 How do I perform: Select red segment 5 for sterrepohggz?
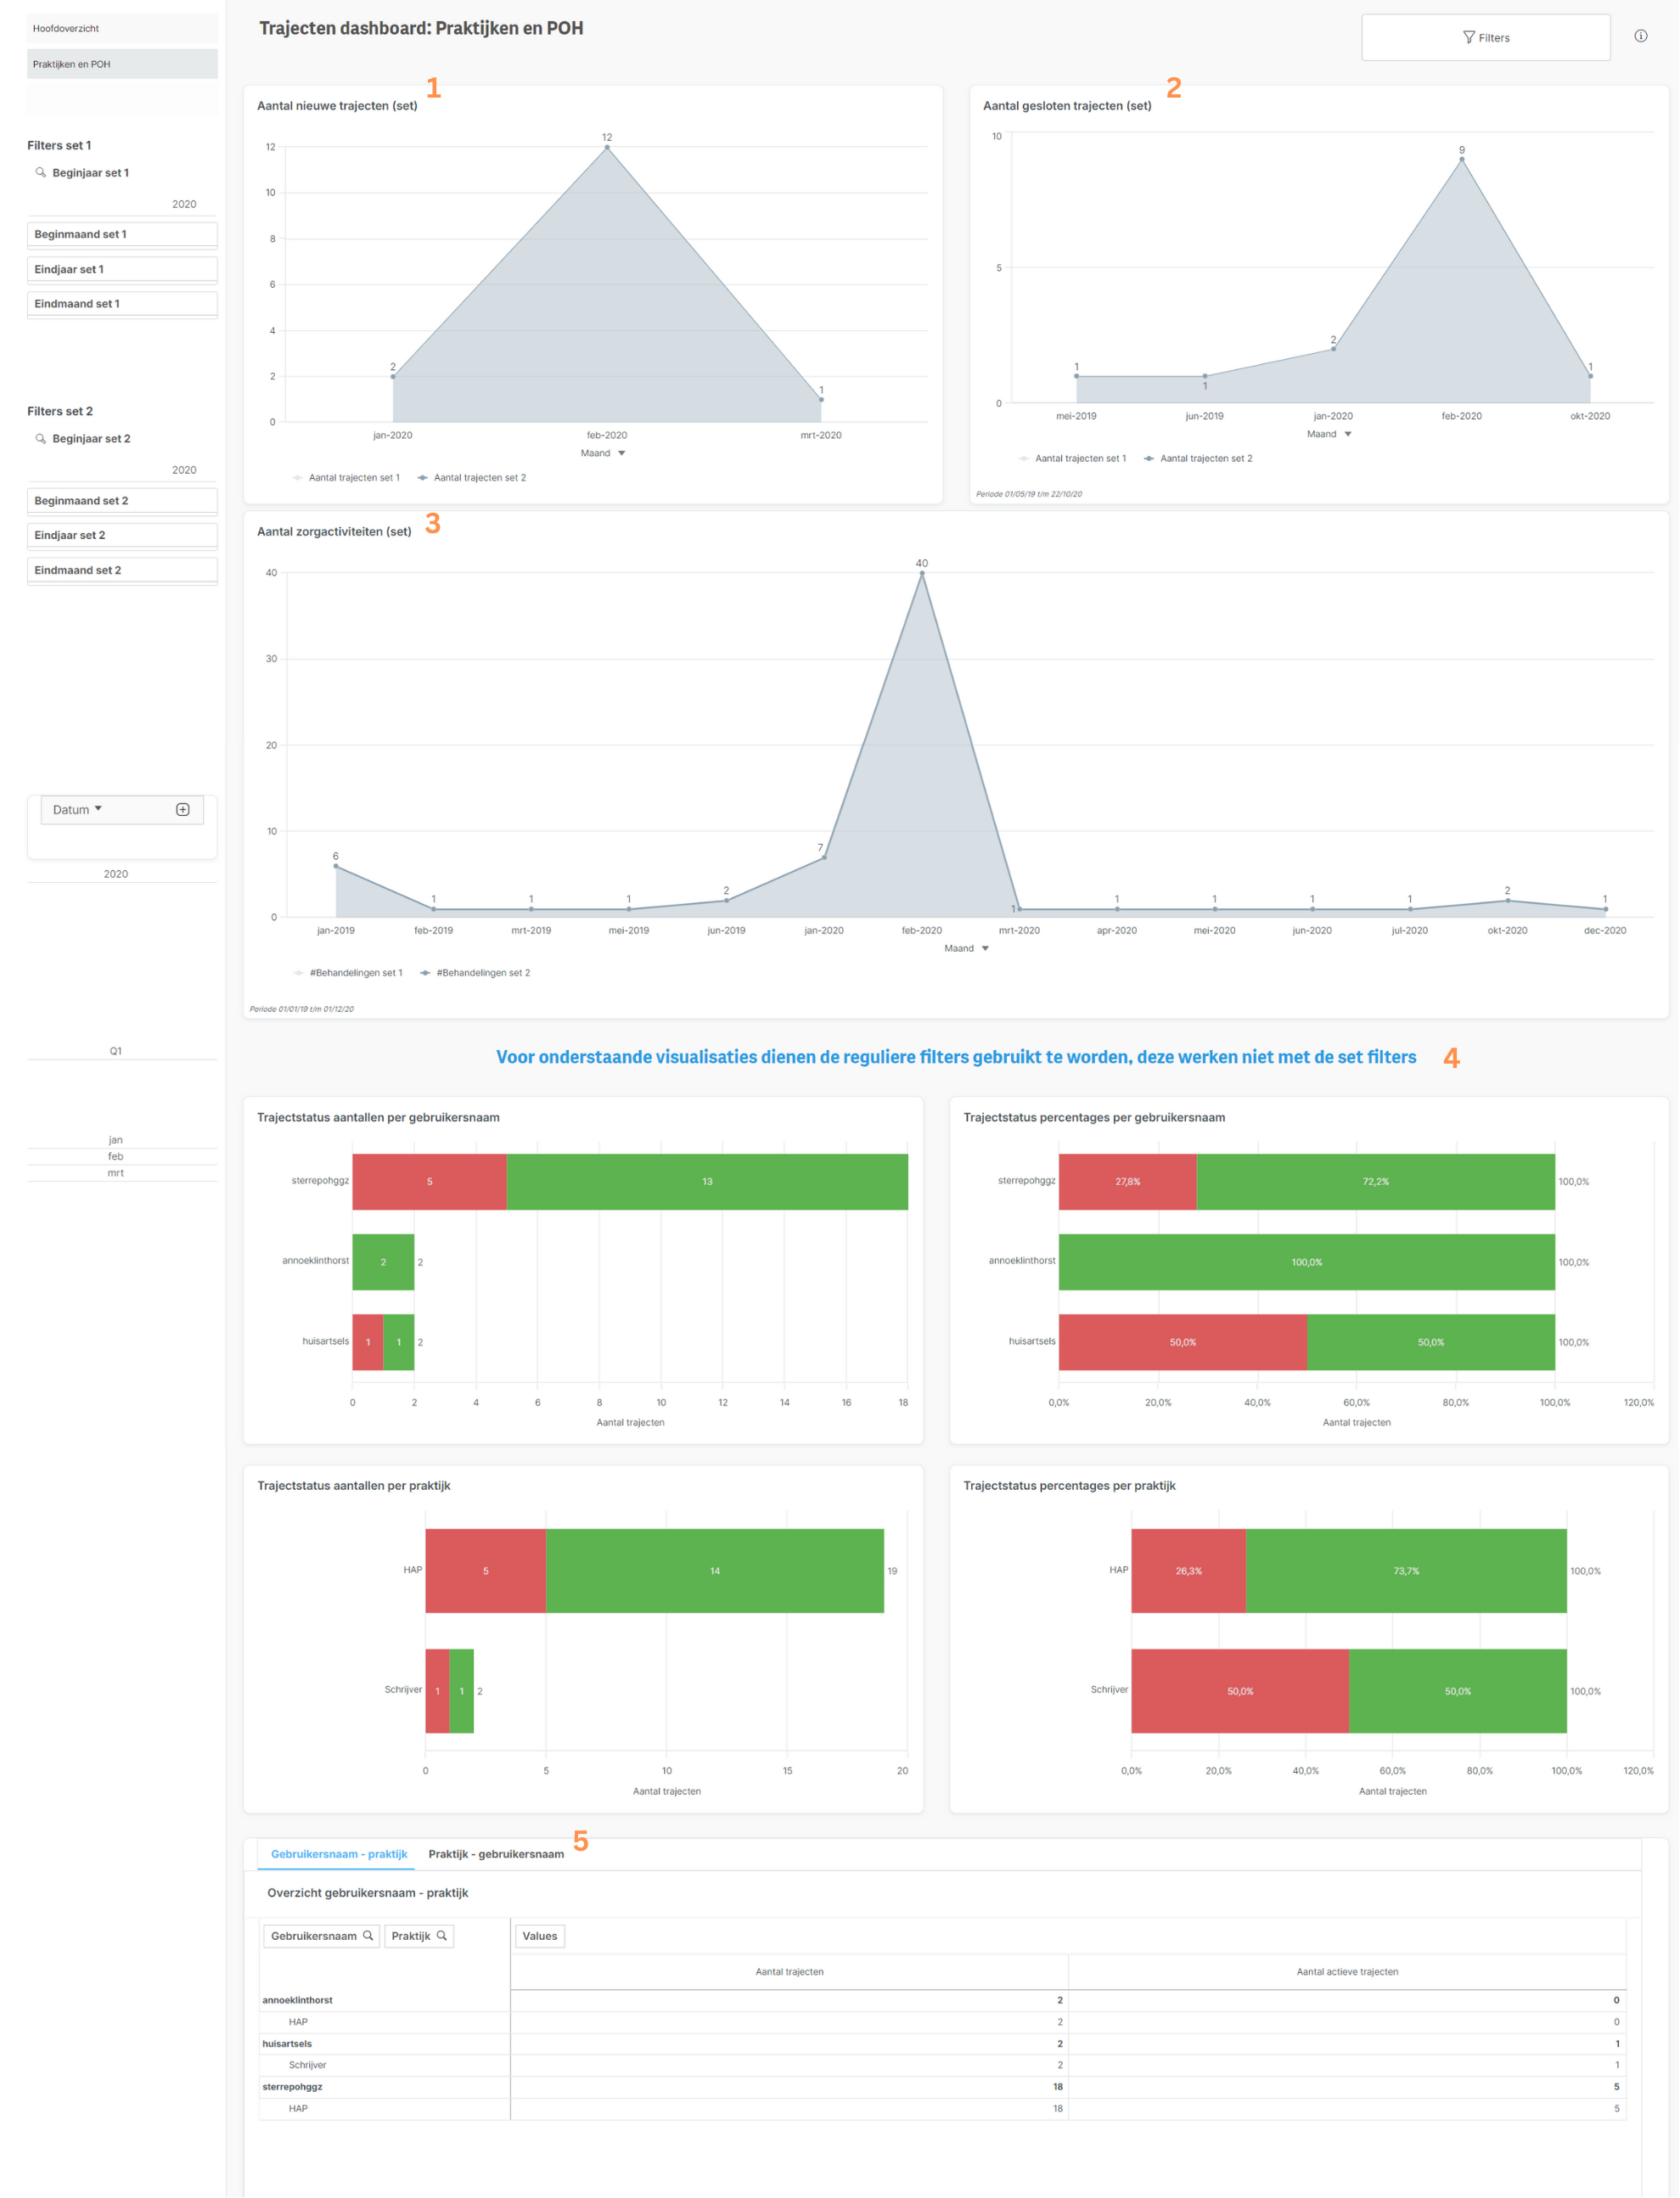(429, 1182)
